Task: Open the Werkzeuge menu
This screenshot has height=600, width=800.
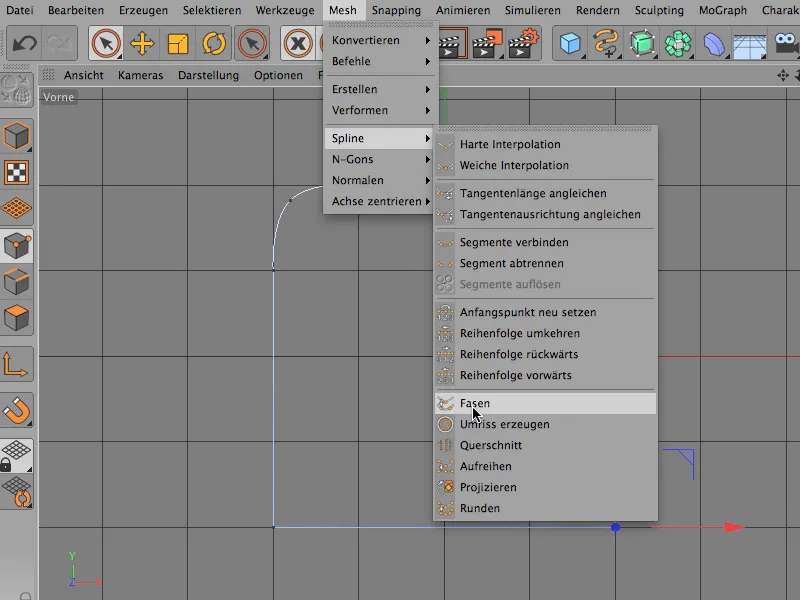Action: click(285, 10)
